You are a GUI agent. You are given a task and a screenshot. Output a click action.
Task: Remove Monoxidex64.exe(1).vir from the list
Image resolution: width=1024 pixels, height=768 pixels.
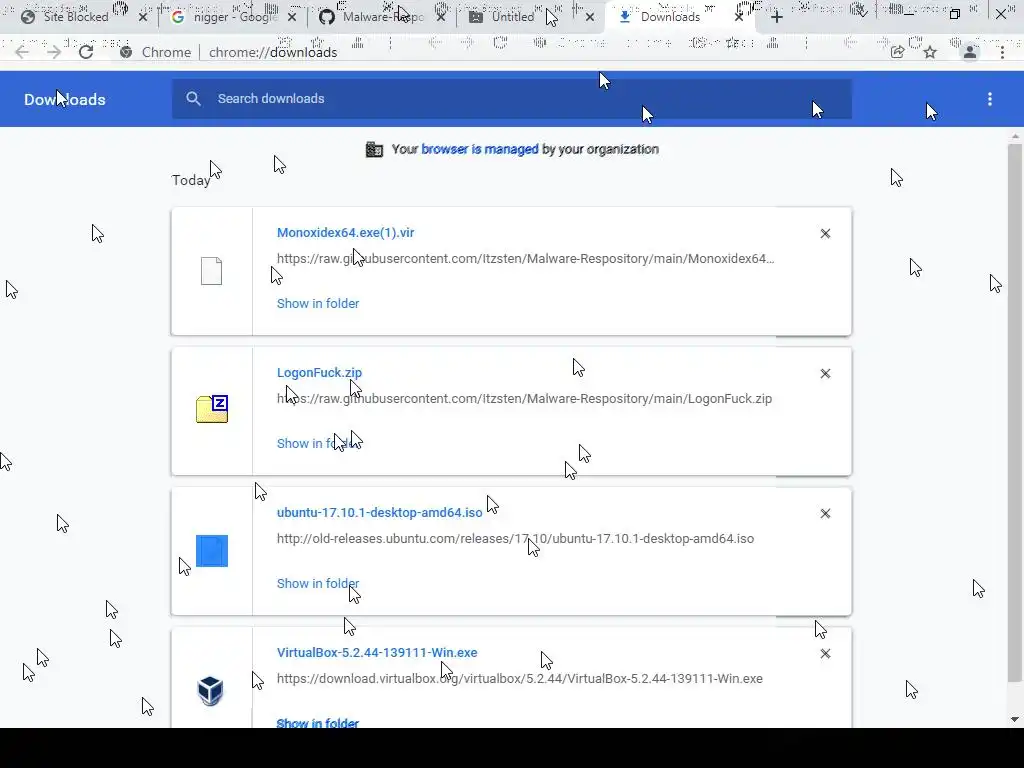[x=825, y=234]
